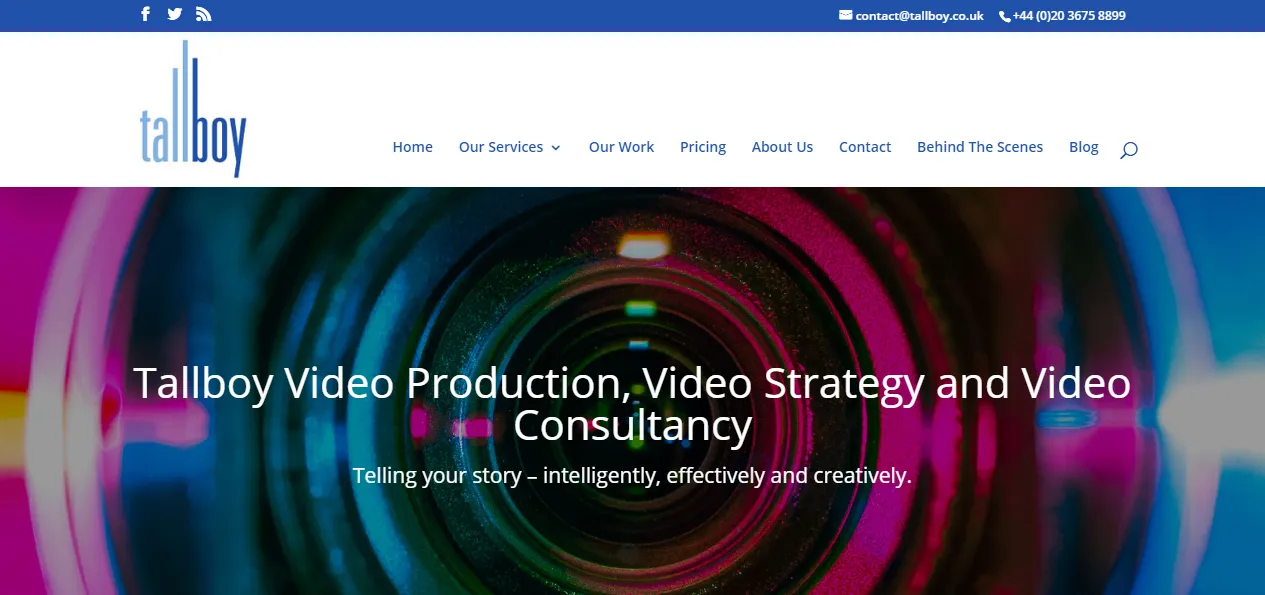Call the +44 (0)20 3675 8899 number
This screenshot has width=1265, height=595.
click(1069, 16)
